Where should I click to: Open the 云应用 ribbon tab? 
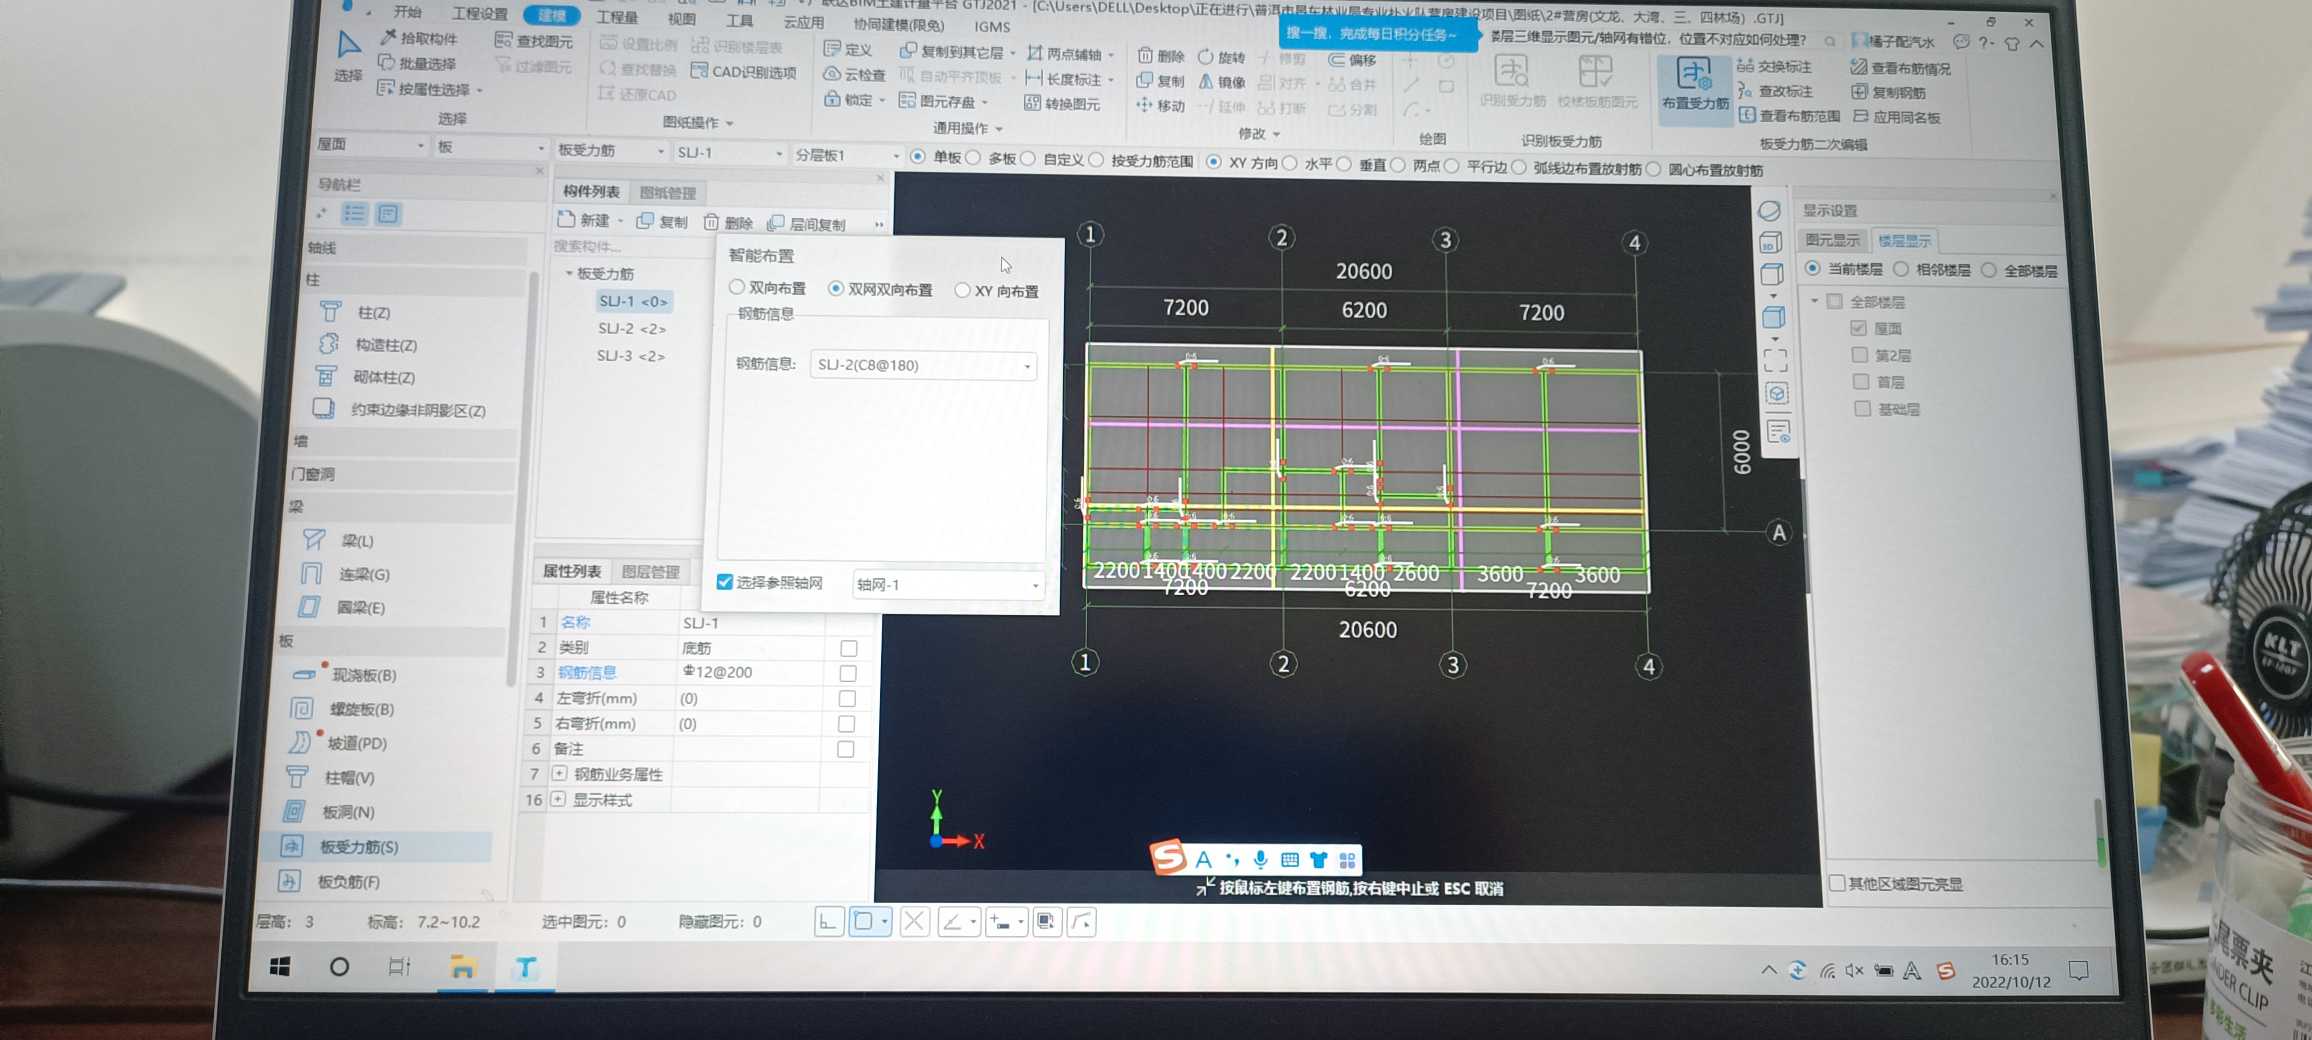pos(803,22)
